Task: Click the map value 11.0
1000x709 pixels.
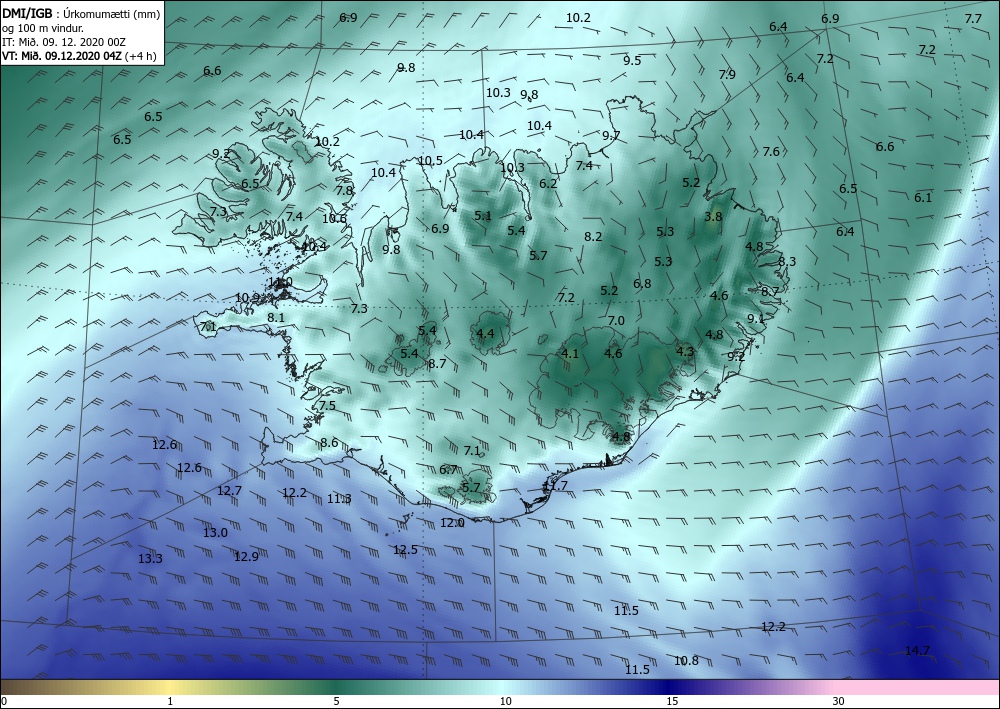Action: 281,282
